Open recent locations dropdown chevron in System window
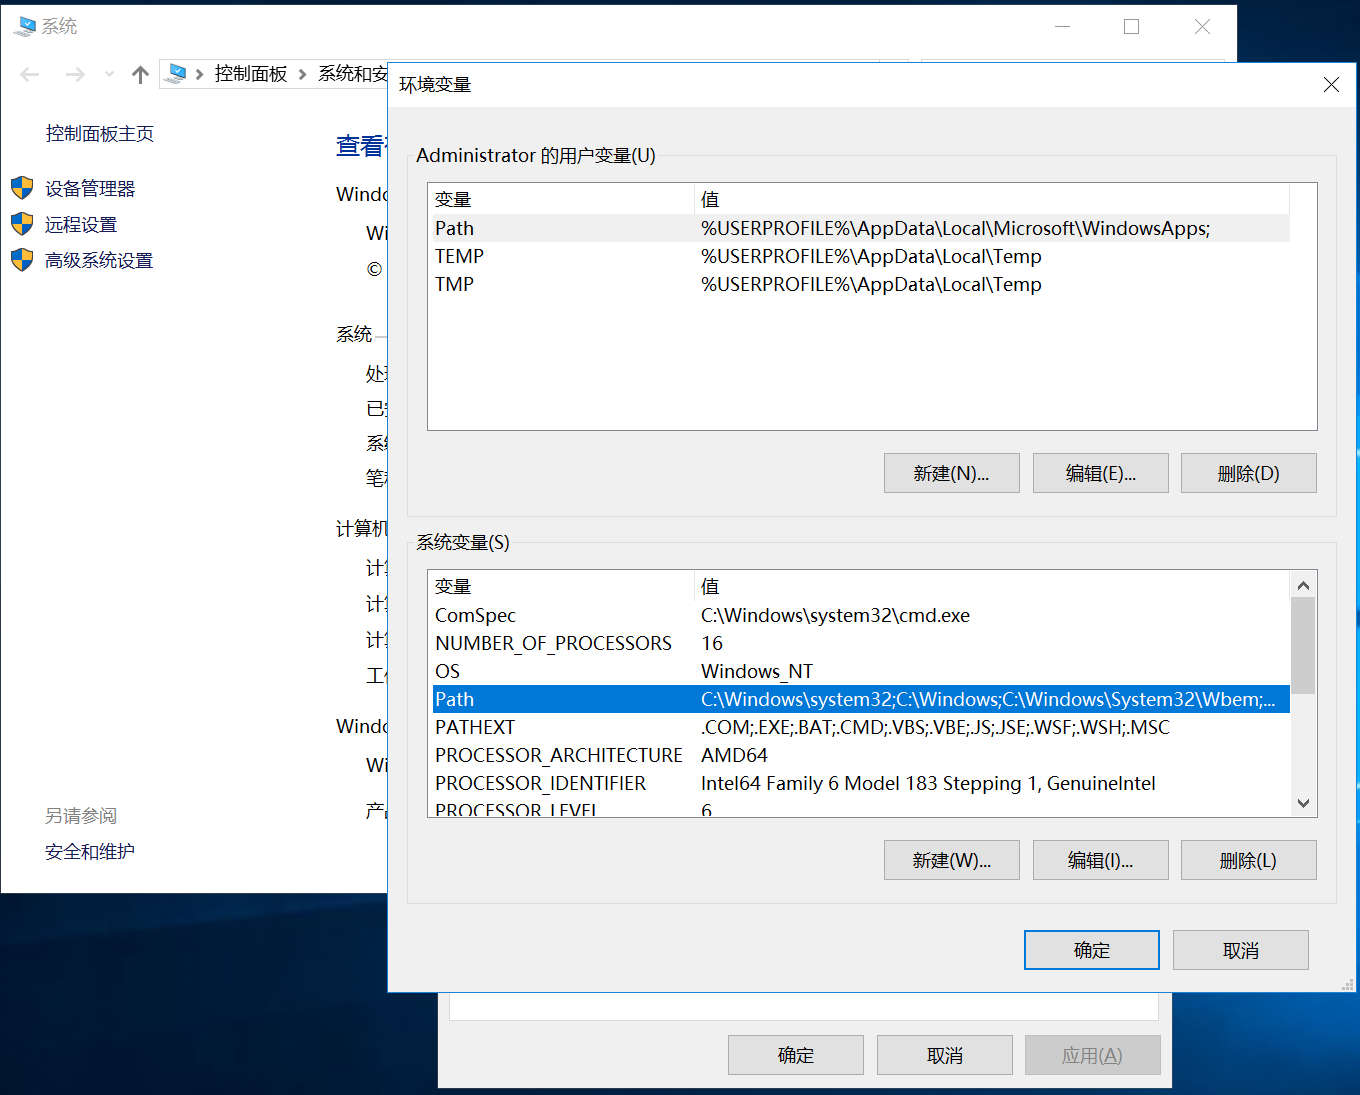The width and height of the screenshot is (1360, 1095). click(109, 74)
